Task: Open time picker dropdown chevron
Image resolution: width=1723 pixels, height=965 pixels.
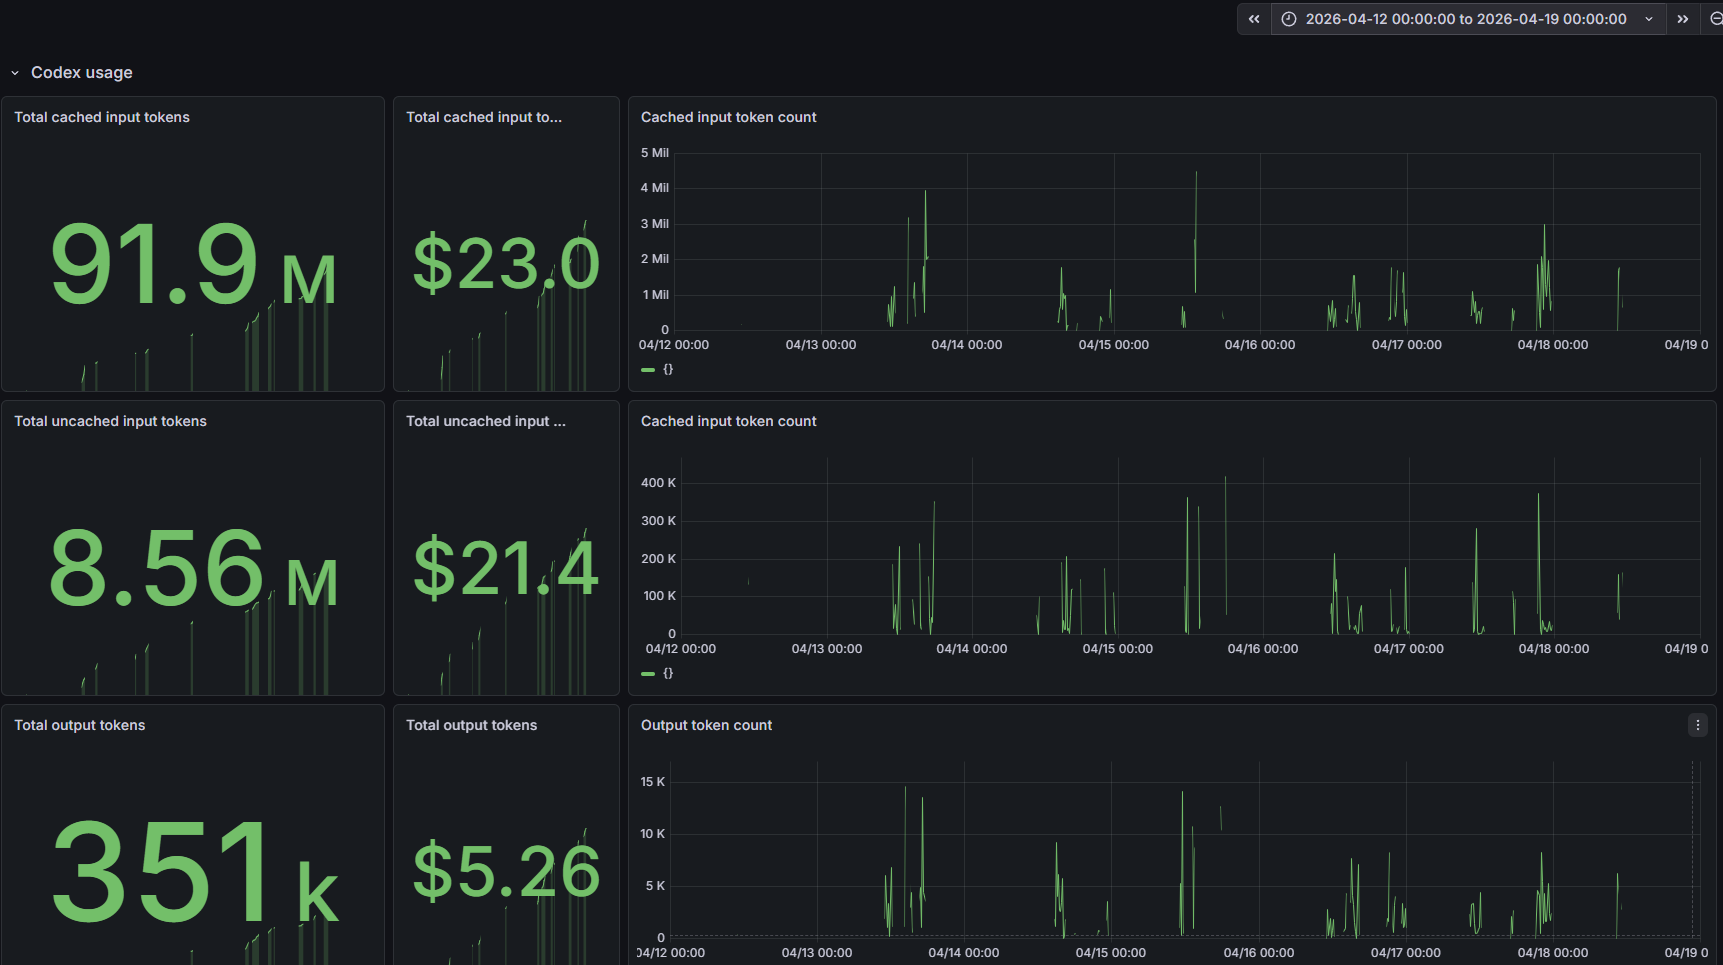Action: (x=1649, y=19)
